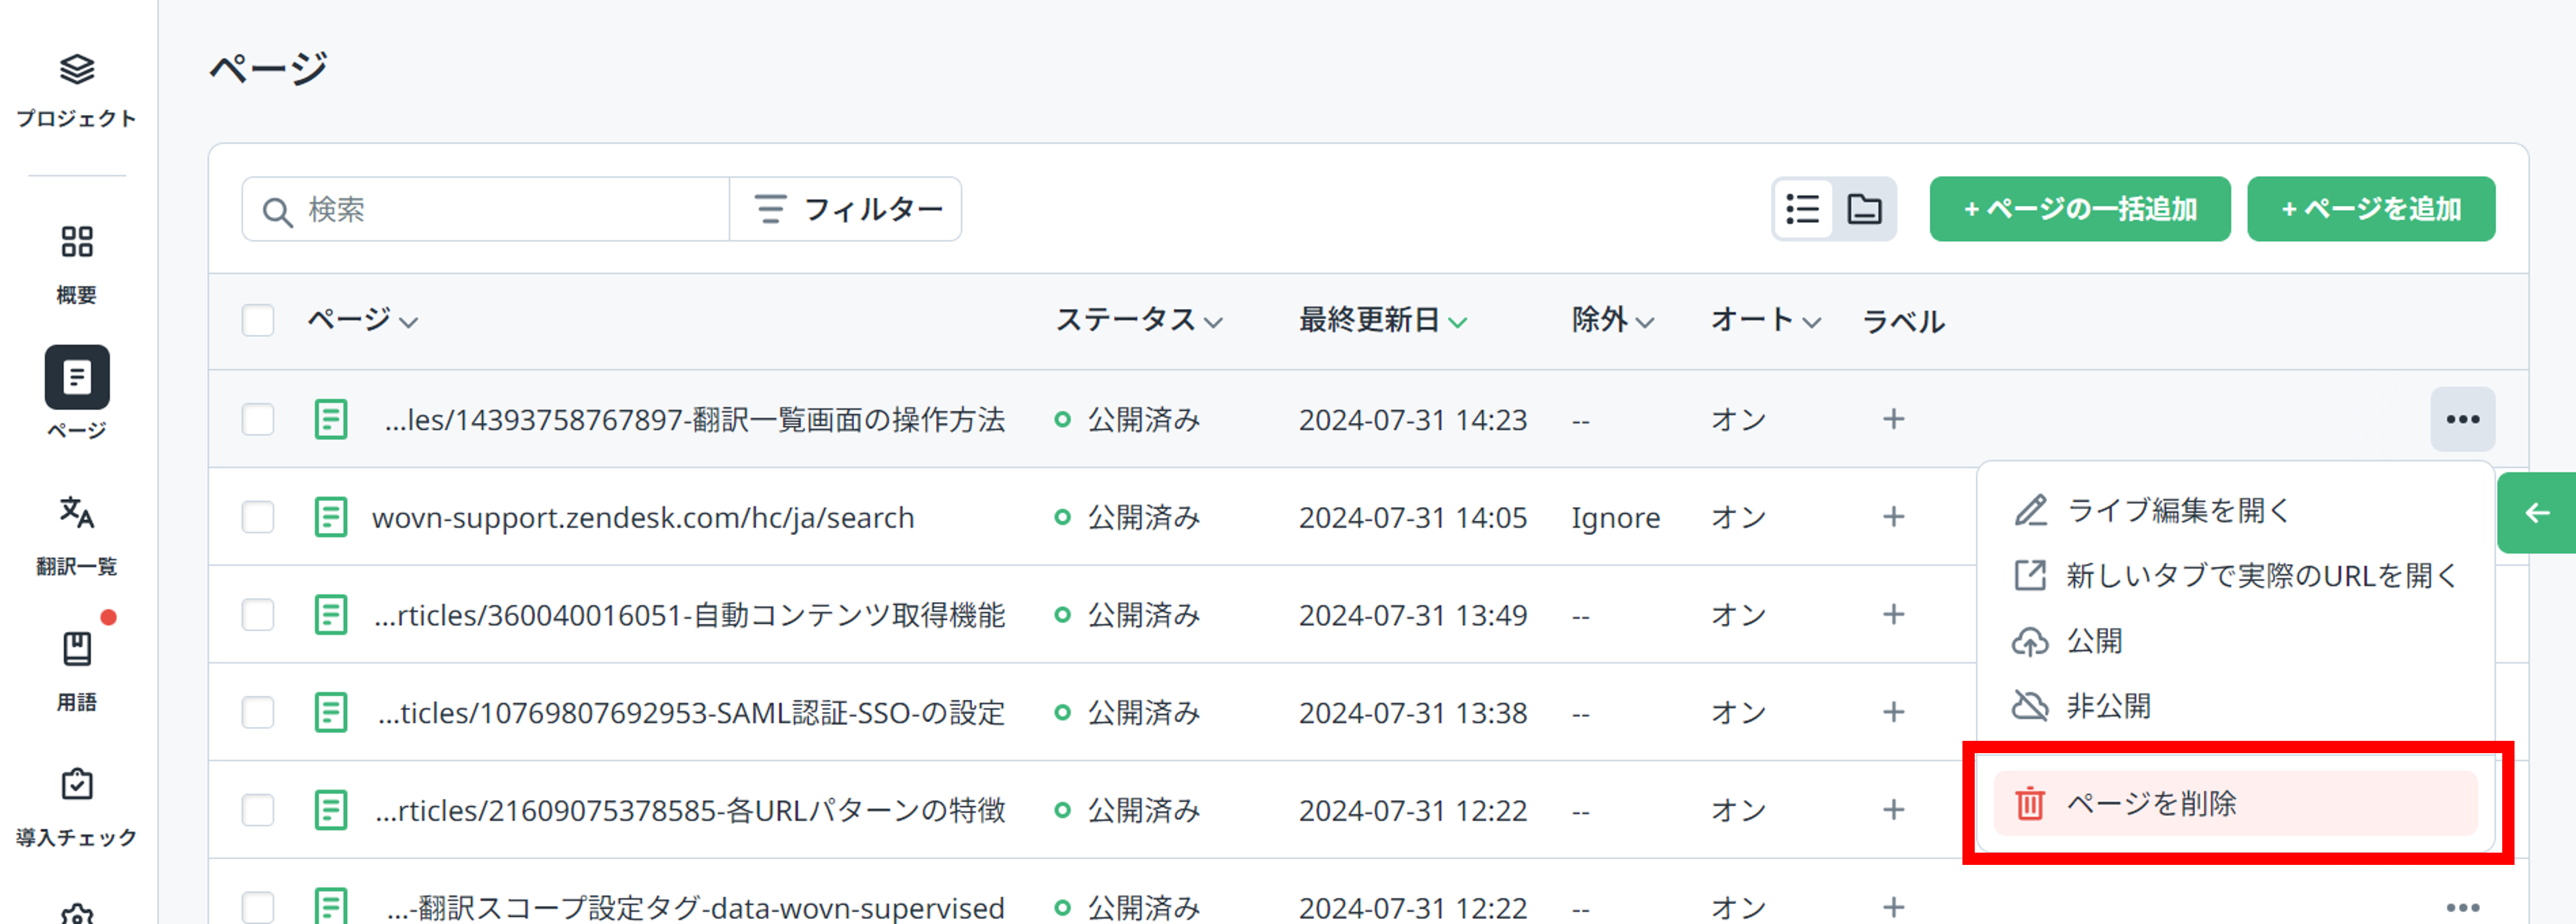Image resolution: width=2576 pixels, height=924 pixels.
Task: Select the SAML認証 page row checkbox
Action: pos(258,712)
